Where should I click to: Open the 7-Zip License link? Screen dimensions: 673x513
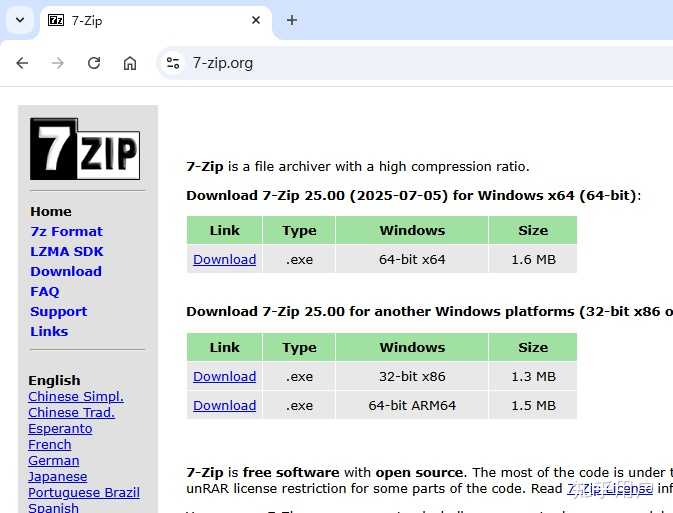tap(610, 489)
